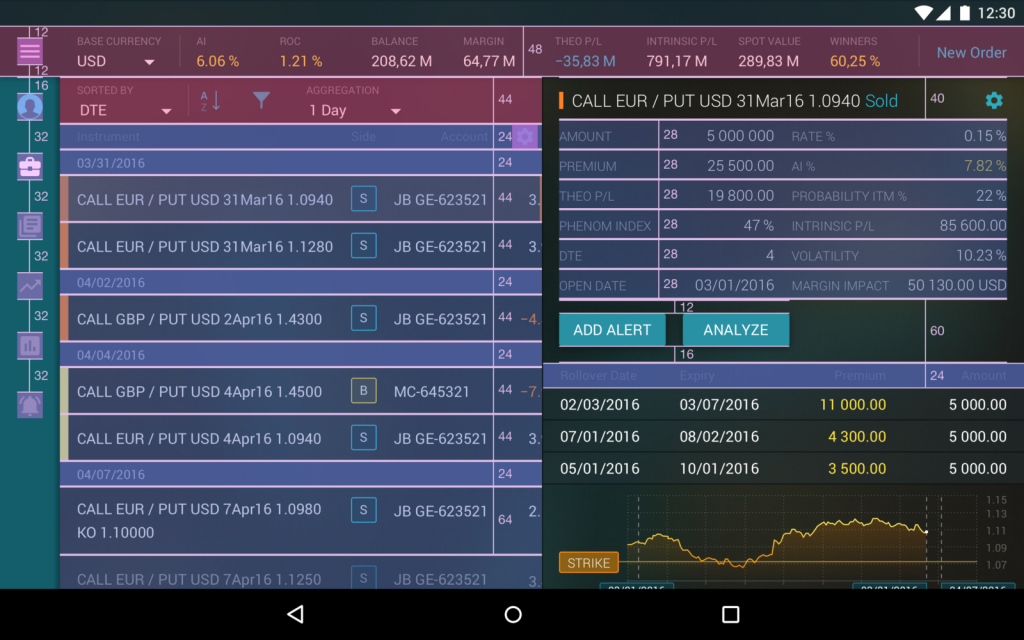Open the hamburger navigation menu
This screenshot has height=640, width=1024.
[x=30, y=50]
